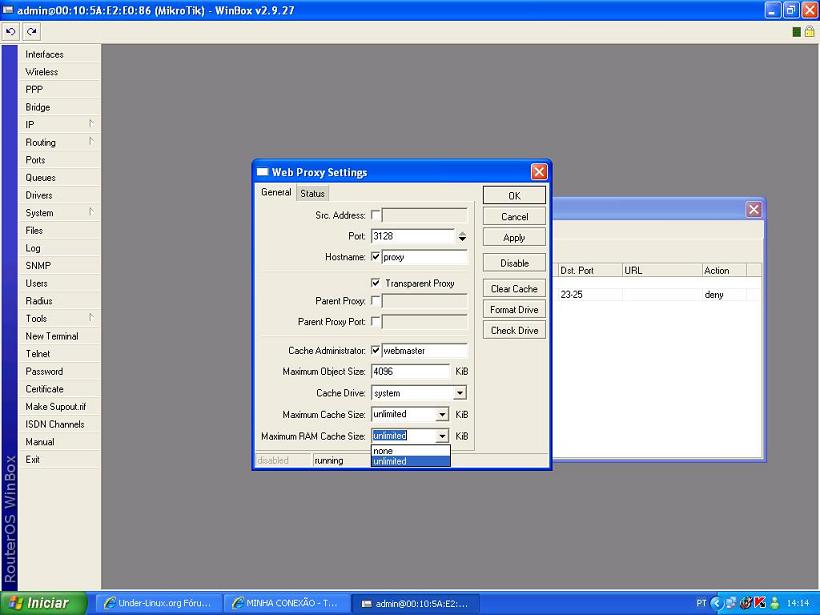
Task: Click the padlock icon at top right
Action: tap(809, 31)
